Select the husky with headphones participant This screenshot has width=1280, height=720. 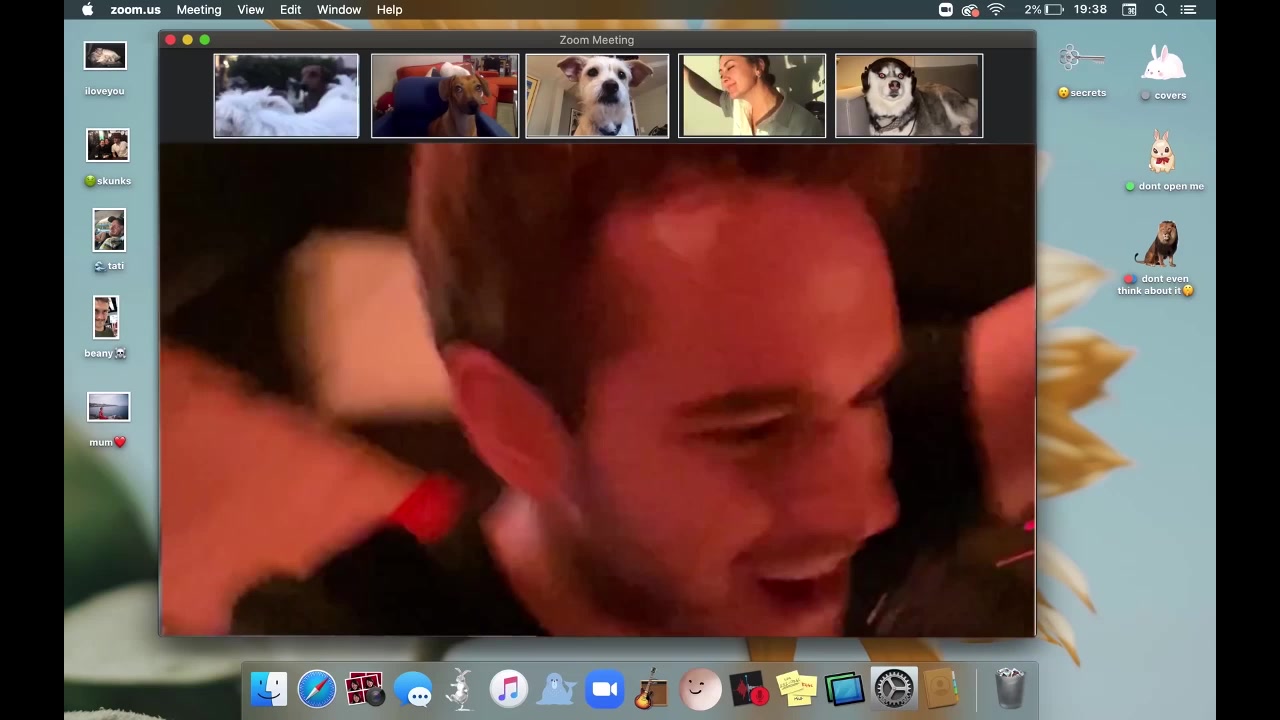point(909,96)
